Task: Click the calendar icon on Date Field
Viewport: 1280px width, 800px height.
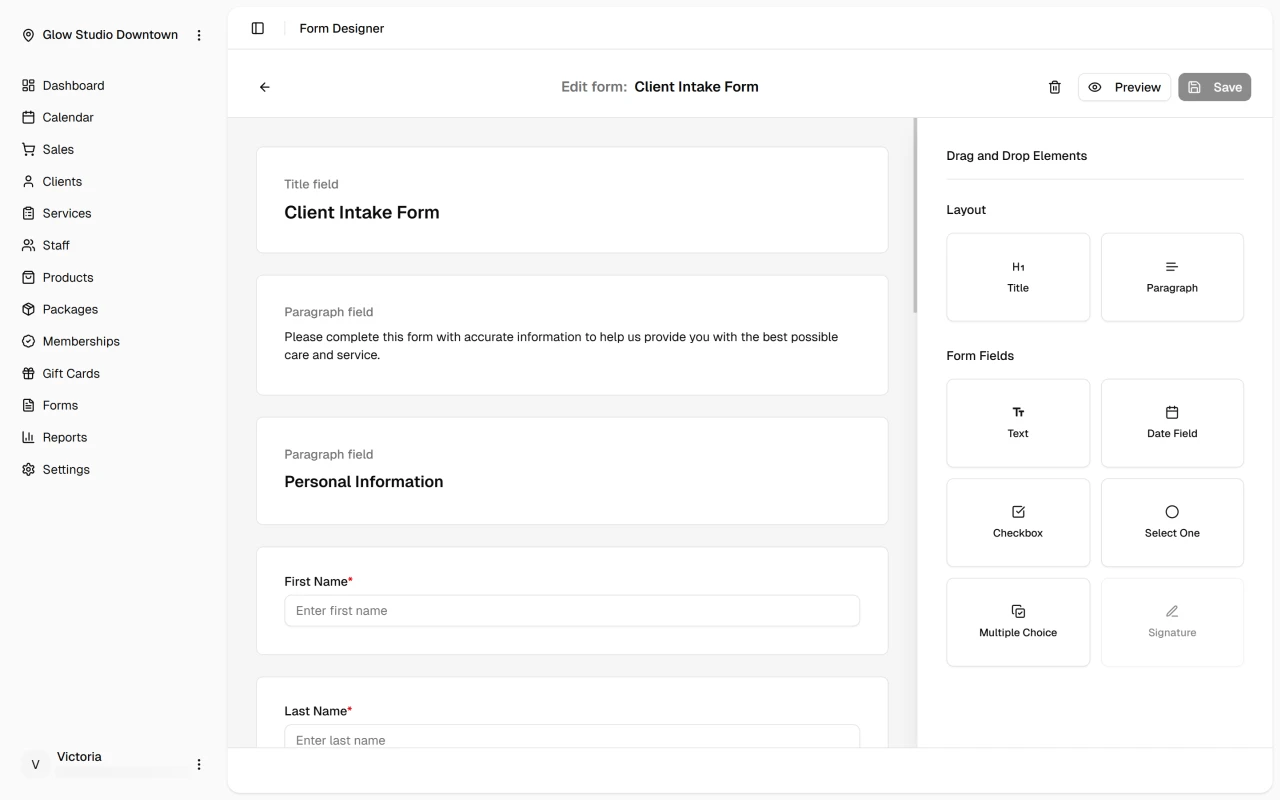Action: tap(1172, 412)
